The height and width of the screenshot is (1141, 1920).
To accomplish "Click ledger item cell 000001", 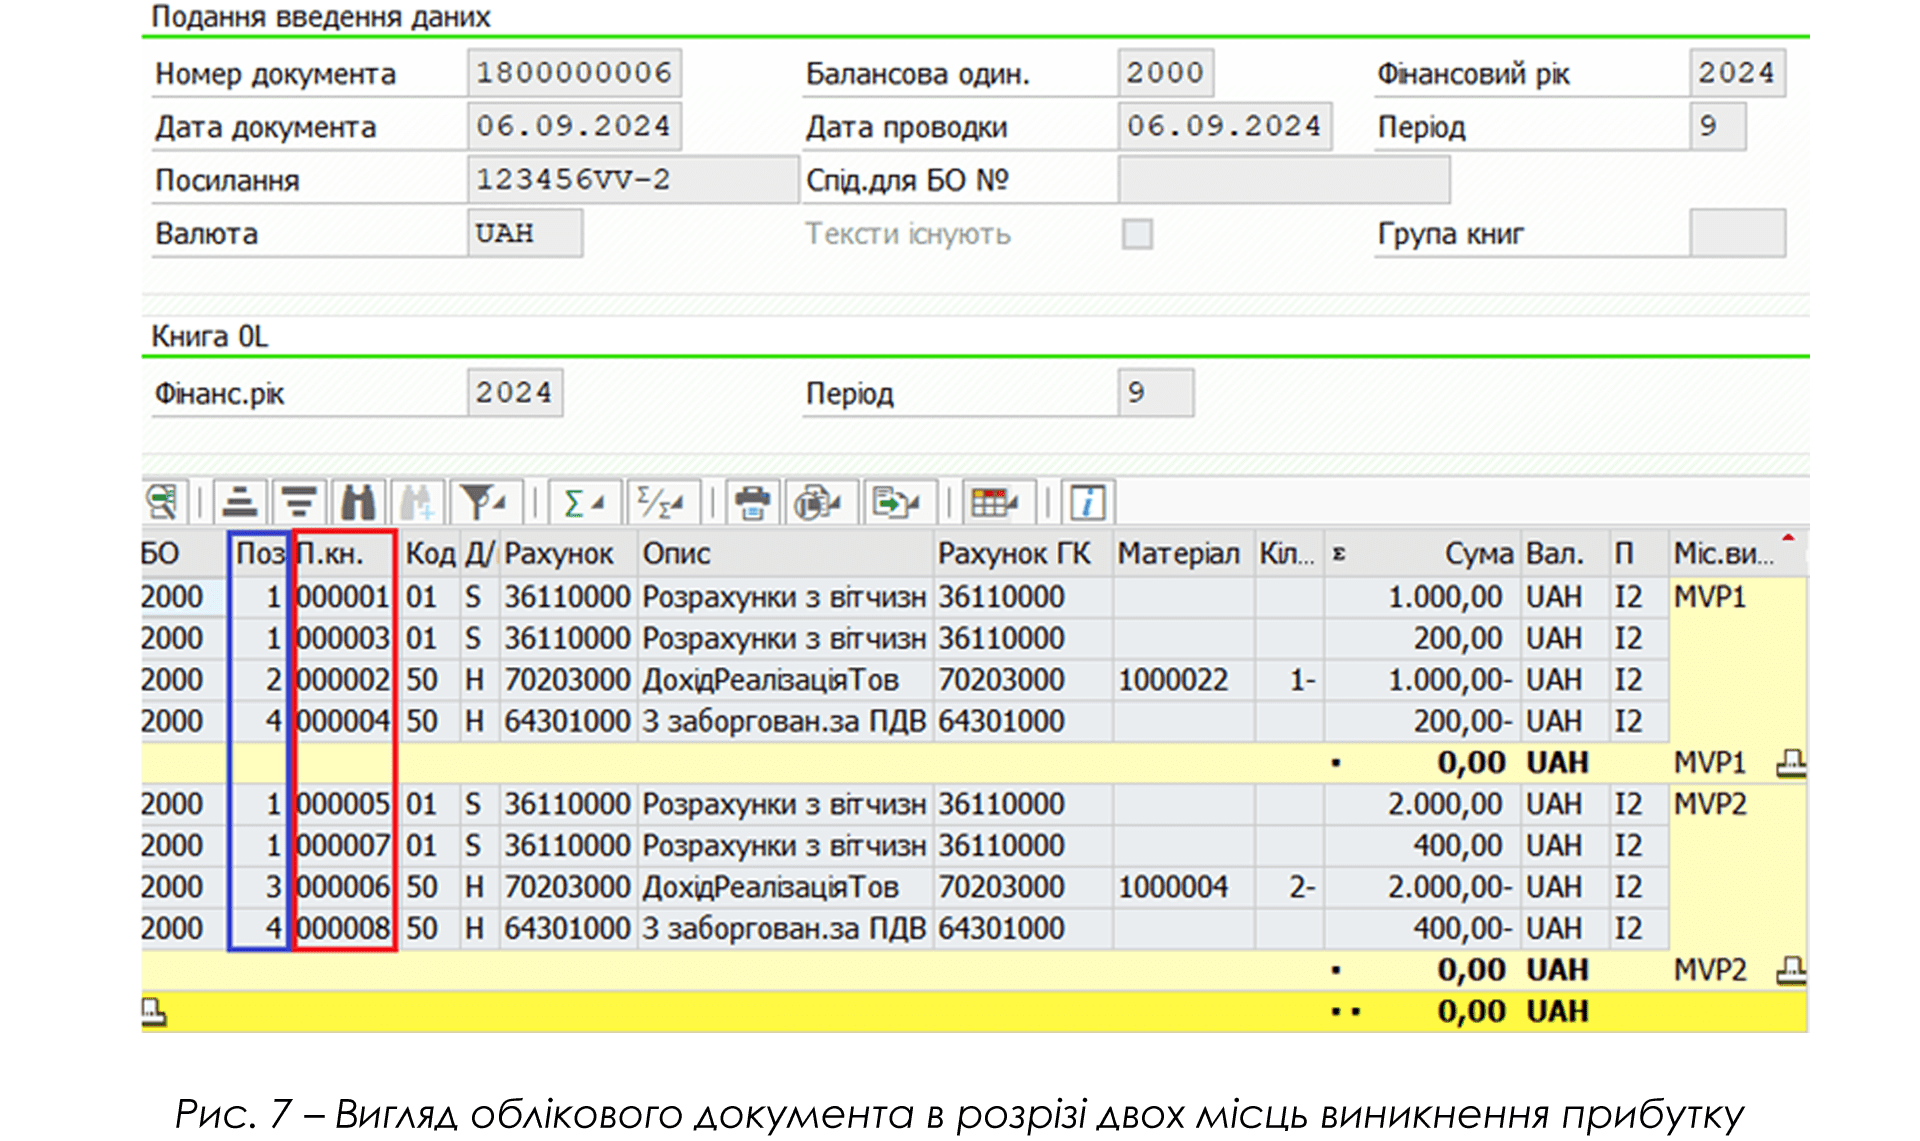I will 344,597.
